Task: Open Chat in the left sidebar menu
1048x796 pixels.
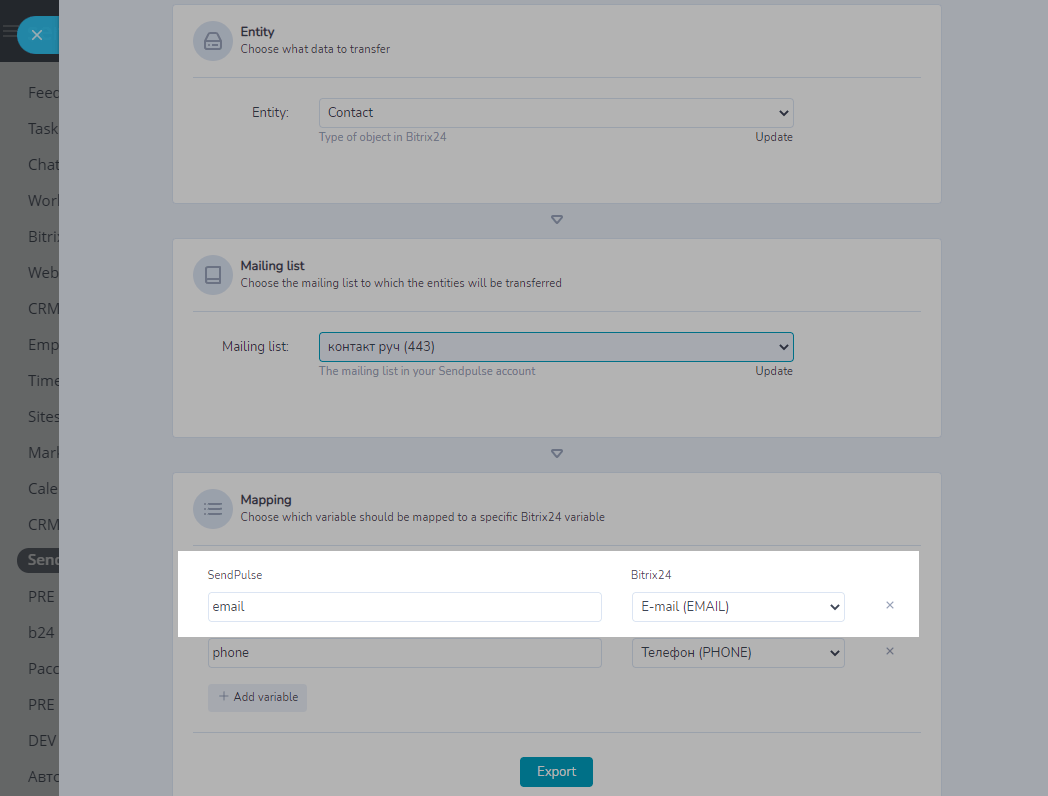Action: (x=43, y=165)
